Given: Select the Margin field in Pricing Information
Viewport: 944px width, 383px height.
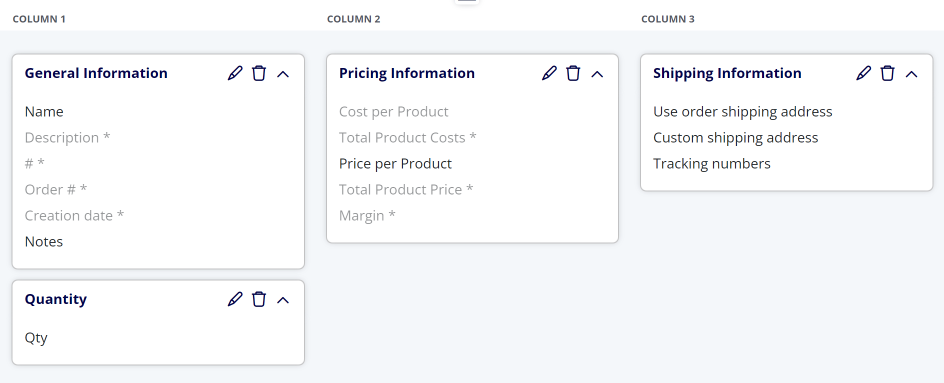Looking at the screenshot, I should pyautogui.click(x=367, y=216).
